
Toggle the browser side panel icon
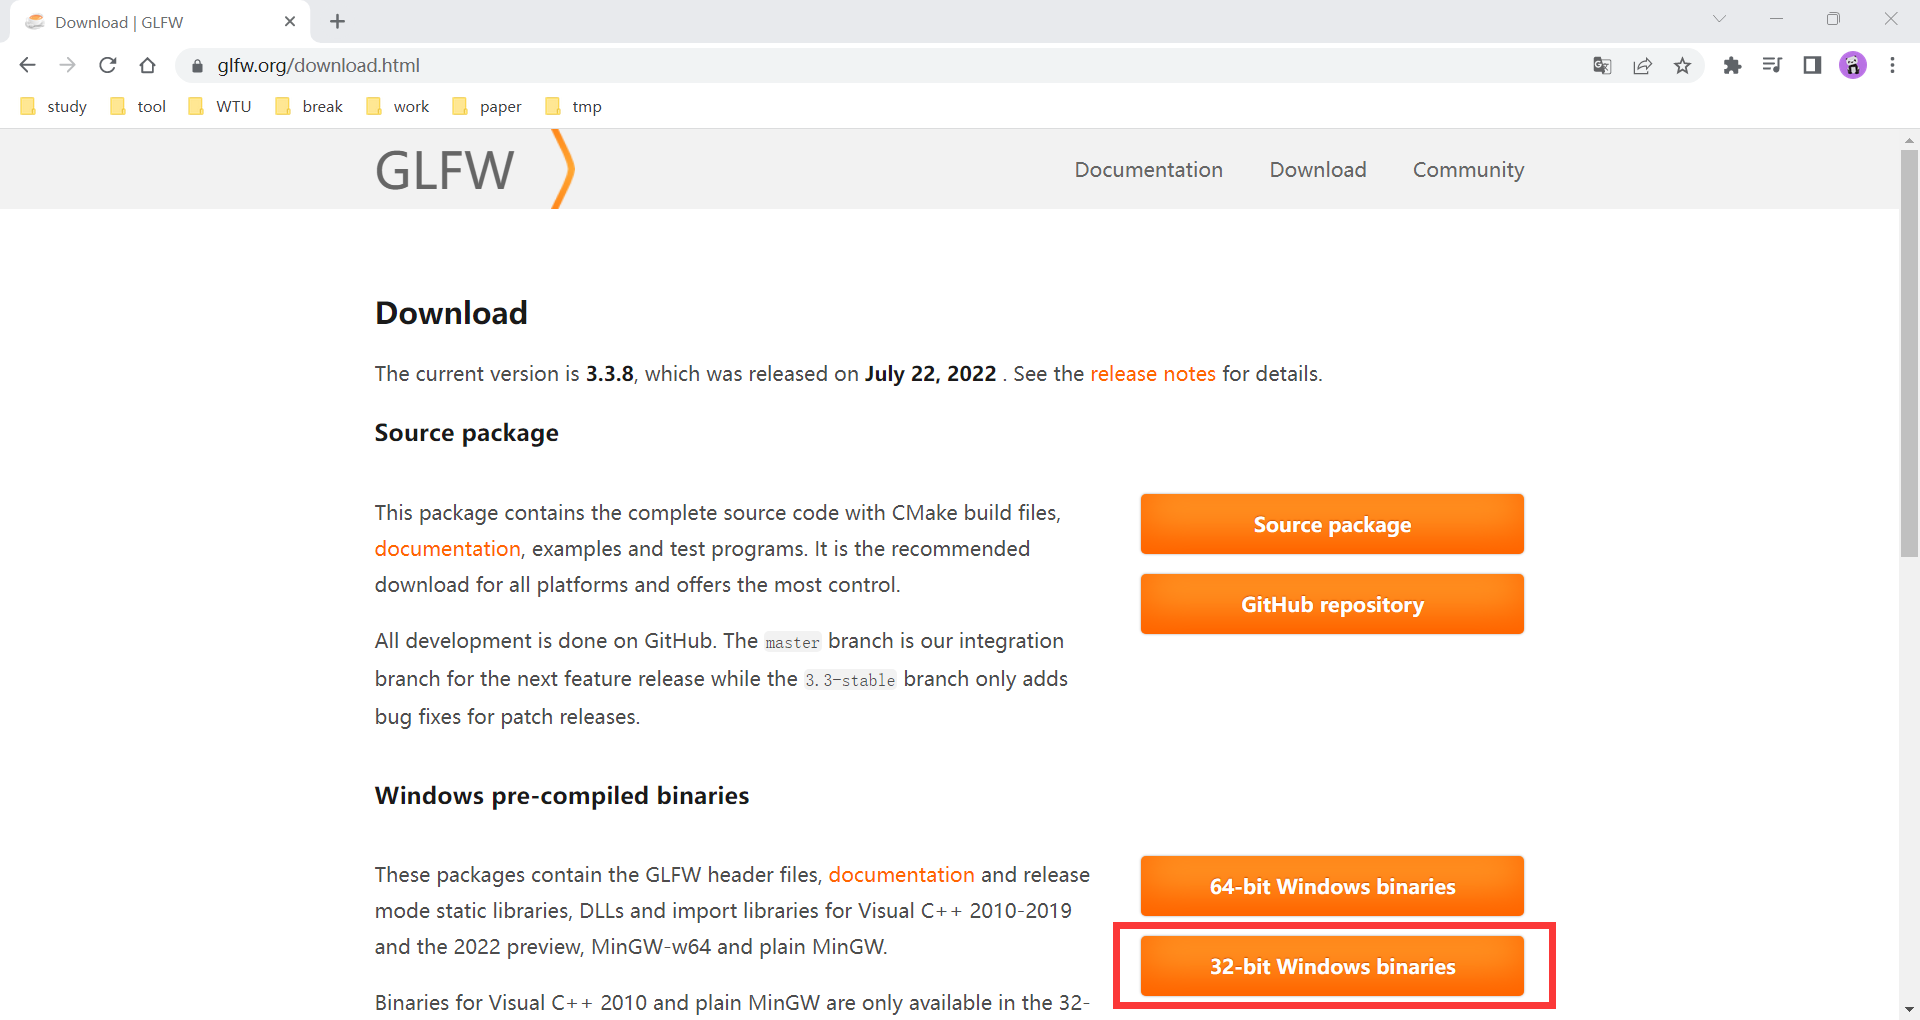pos(1812,66)
